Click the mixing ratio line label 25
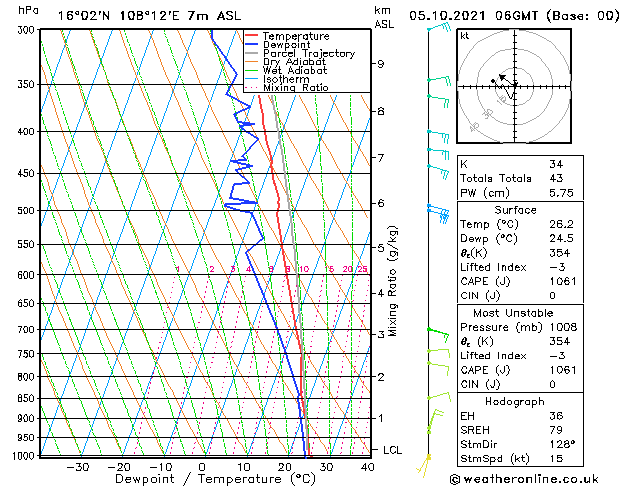 click(362, 269)
